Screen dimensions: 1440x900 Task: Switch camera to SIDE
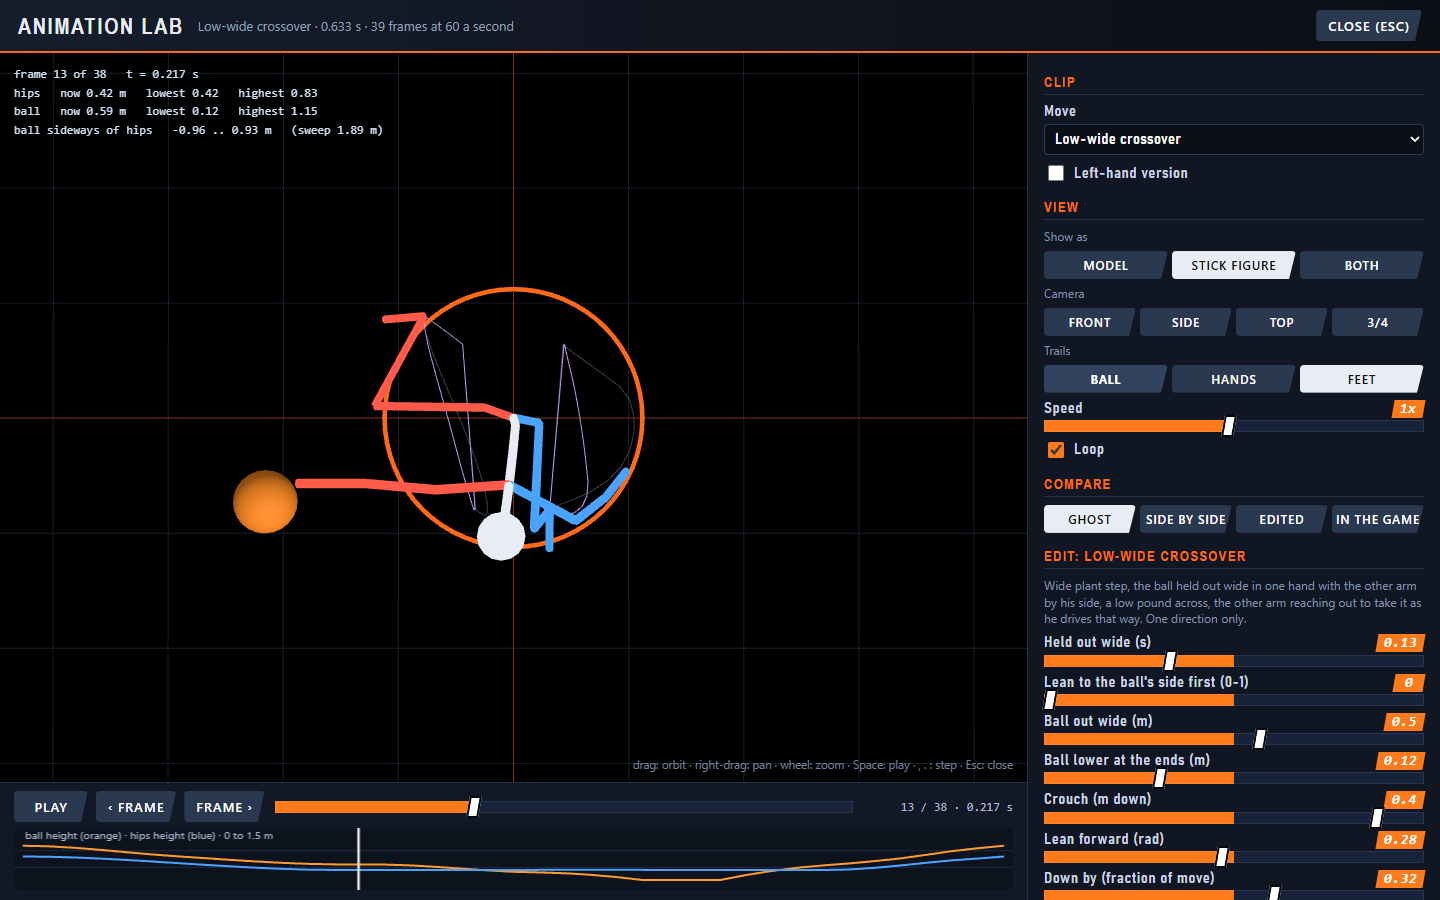click(x=1185, y=322)
